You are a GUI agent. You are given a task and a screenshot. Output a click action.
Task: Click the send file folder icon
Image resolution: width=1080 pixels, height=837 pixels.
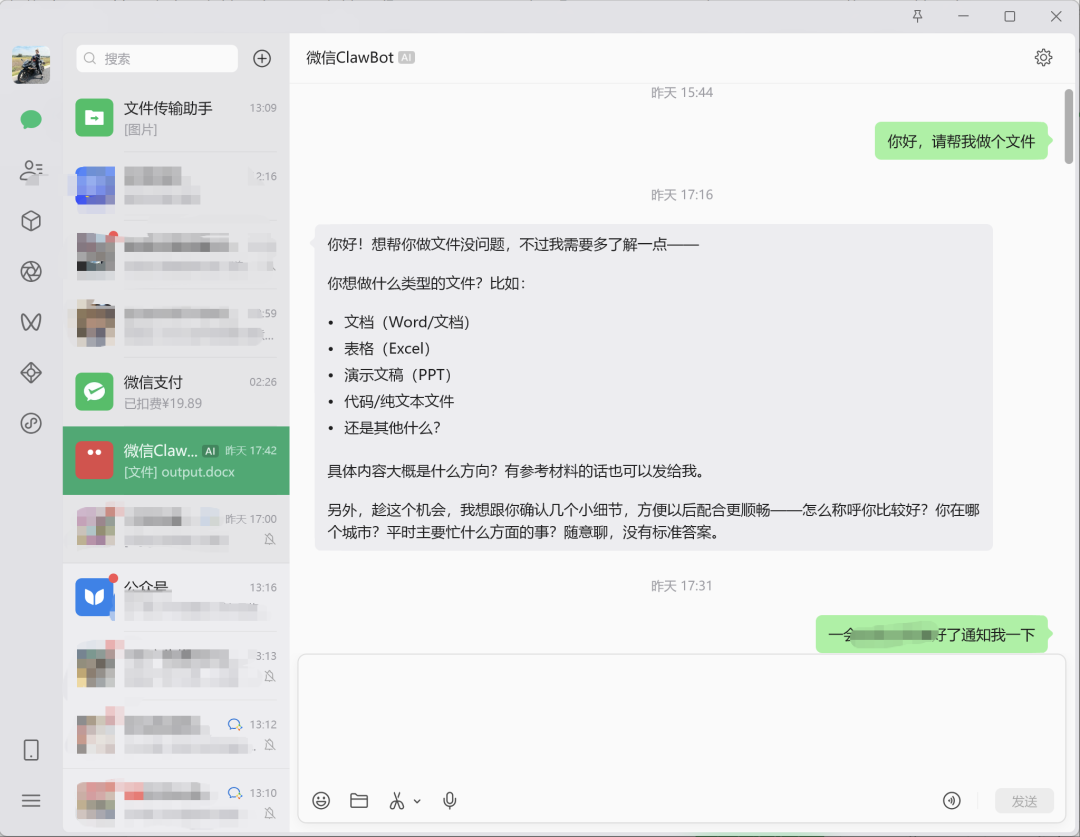click(359, 800)
